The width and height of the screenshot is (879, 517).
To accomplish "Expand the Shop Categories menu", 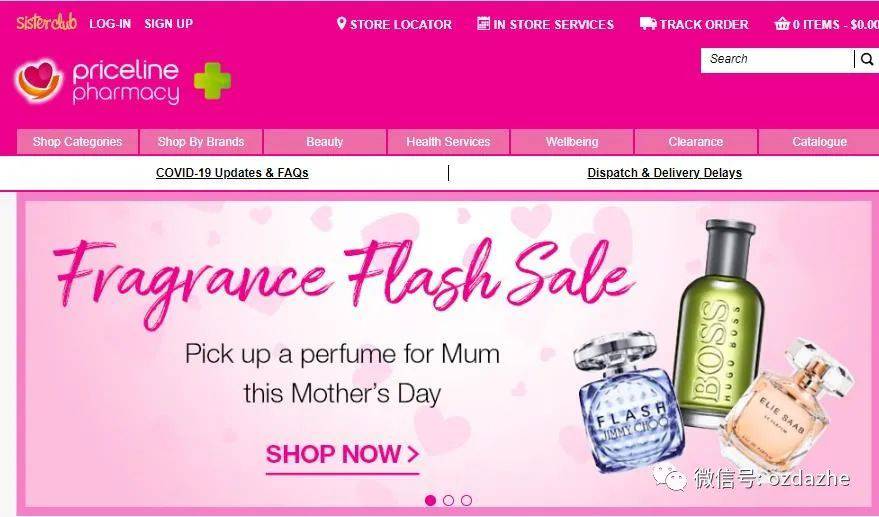I will pos(77,142).
